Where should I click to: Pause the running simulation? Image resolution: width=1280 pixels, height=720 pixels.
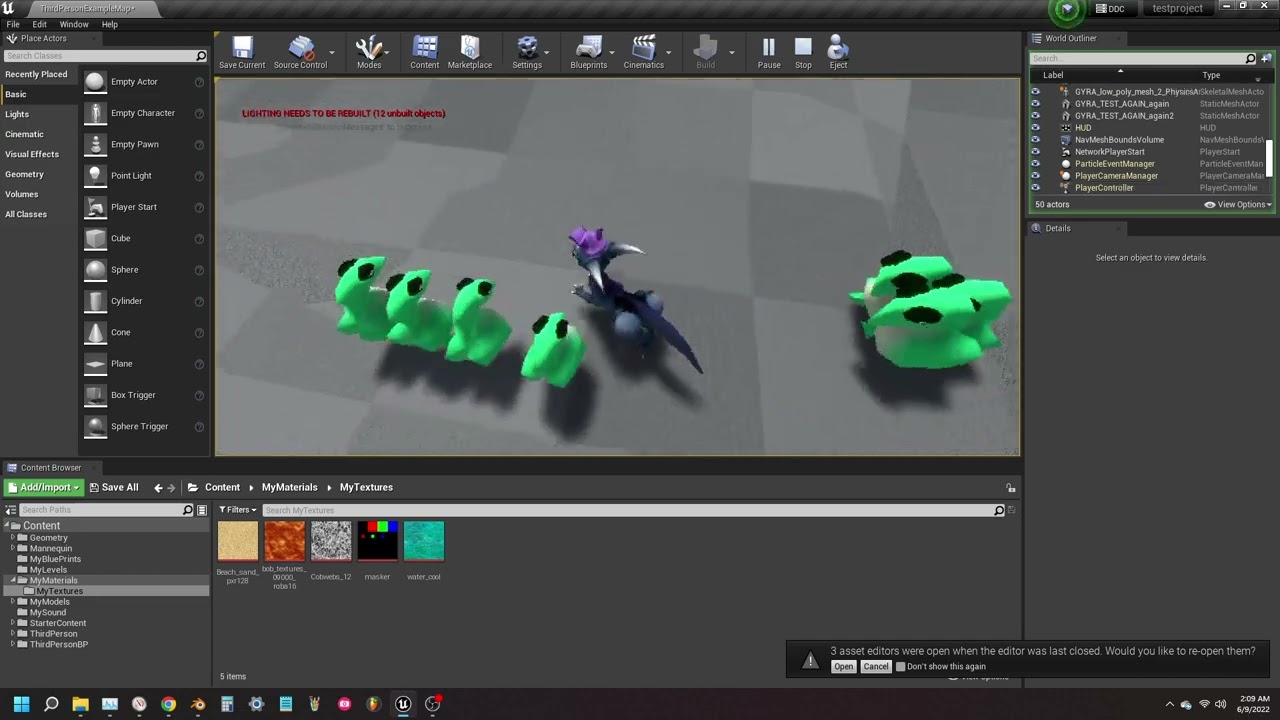(x=769, y=52)
